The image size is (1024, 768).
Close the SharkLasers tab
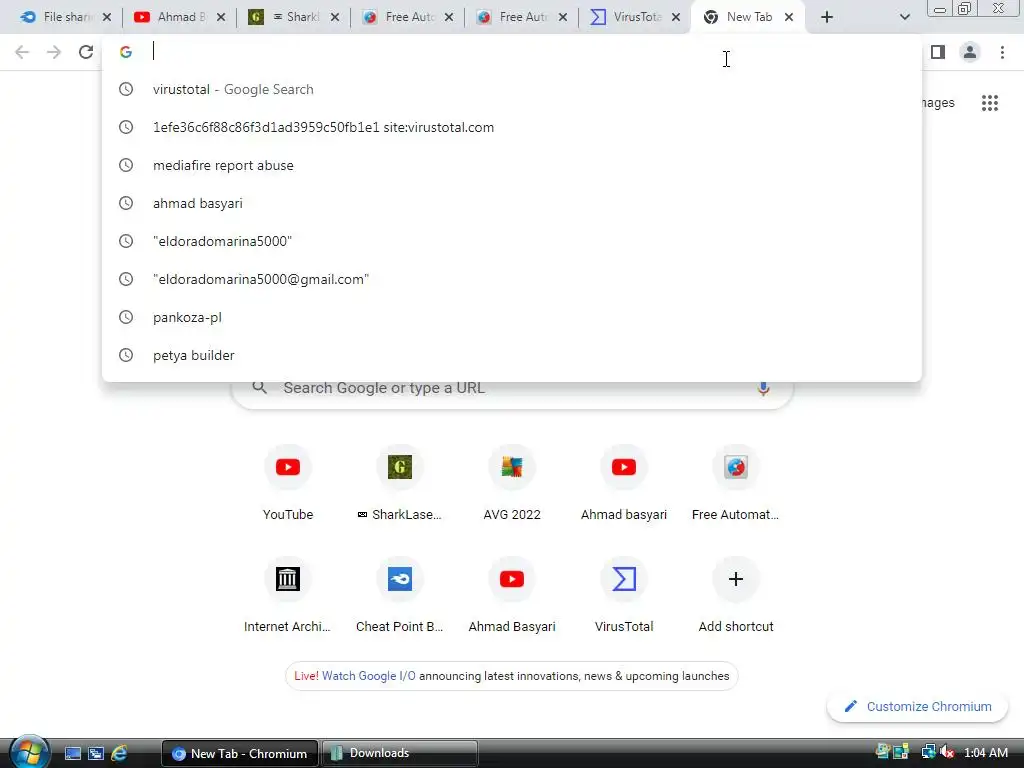[x=334, y=17]
